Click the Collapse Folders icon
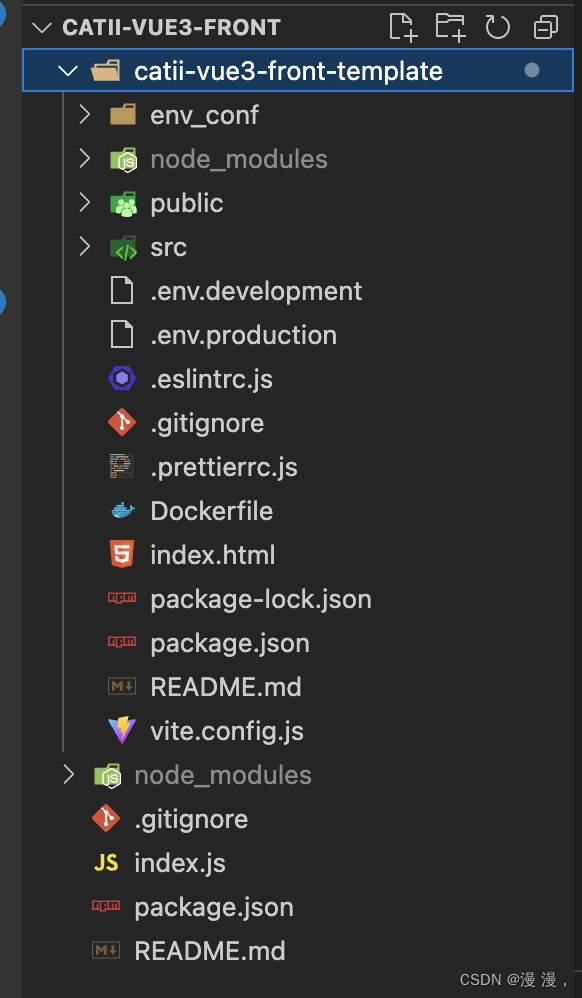The height and width of the screenshot is (998, 582). coord(544,27)
